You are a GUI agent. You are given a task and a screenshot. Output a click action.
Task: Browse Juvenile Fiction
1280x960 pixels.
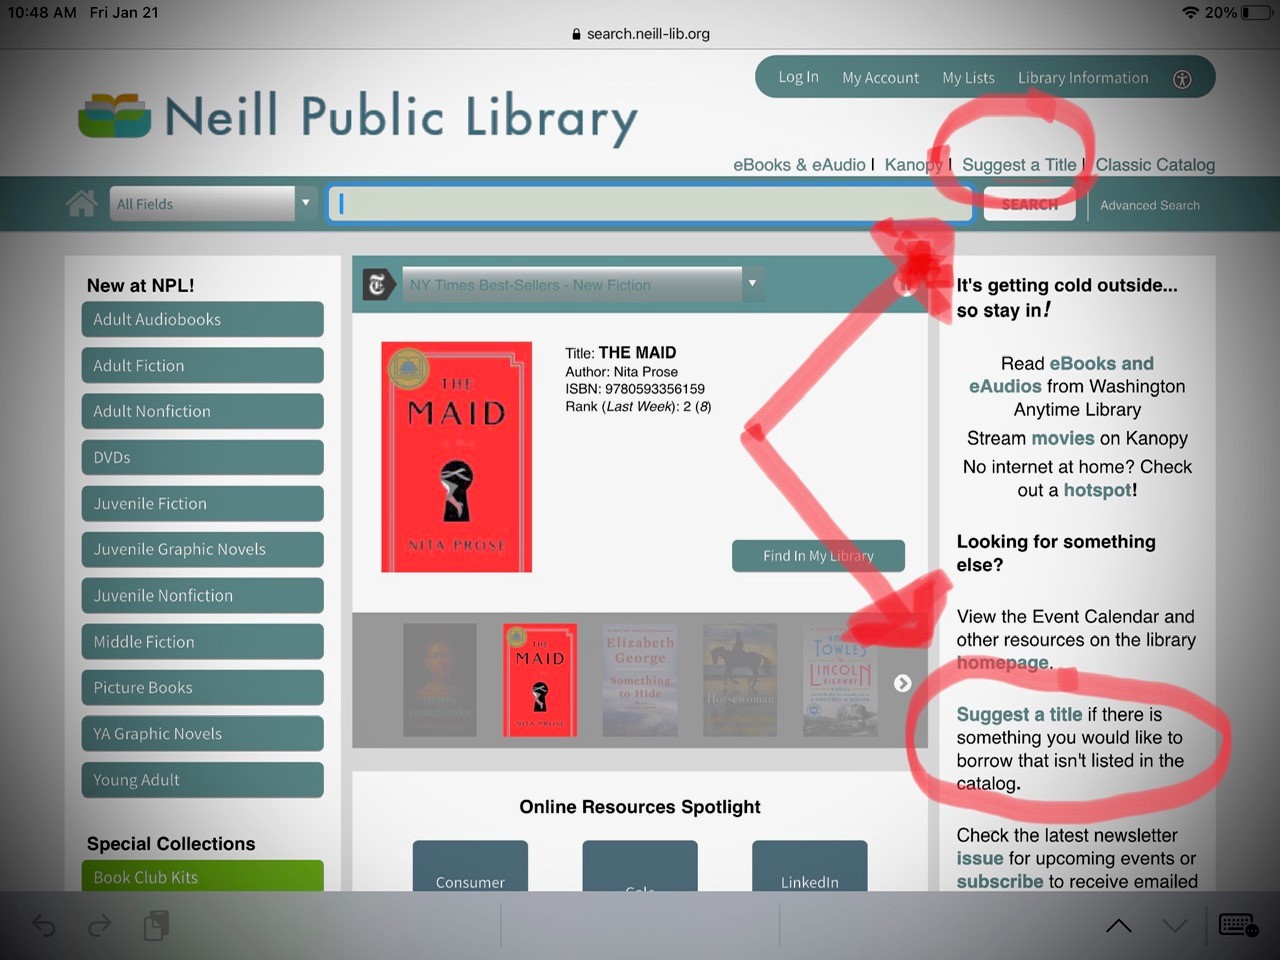[x=202, y=504]
